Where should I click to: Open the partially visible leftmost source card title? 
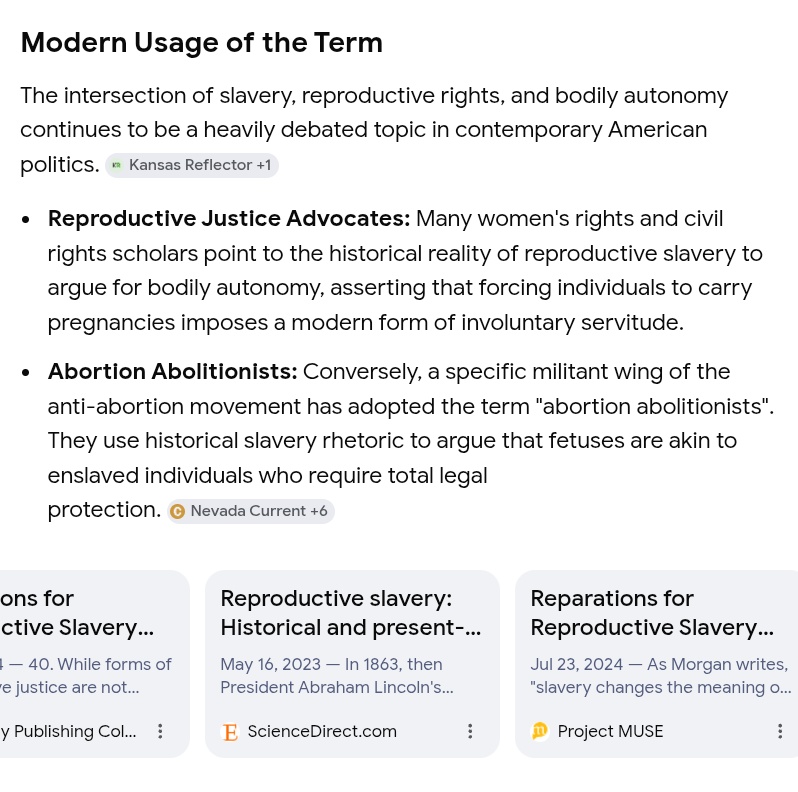point(77,613)
